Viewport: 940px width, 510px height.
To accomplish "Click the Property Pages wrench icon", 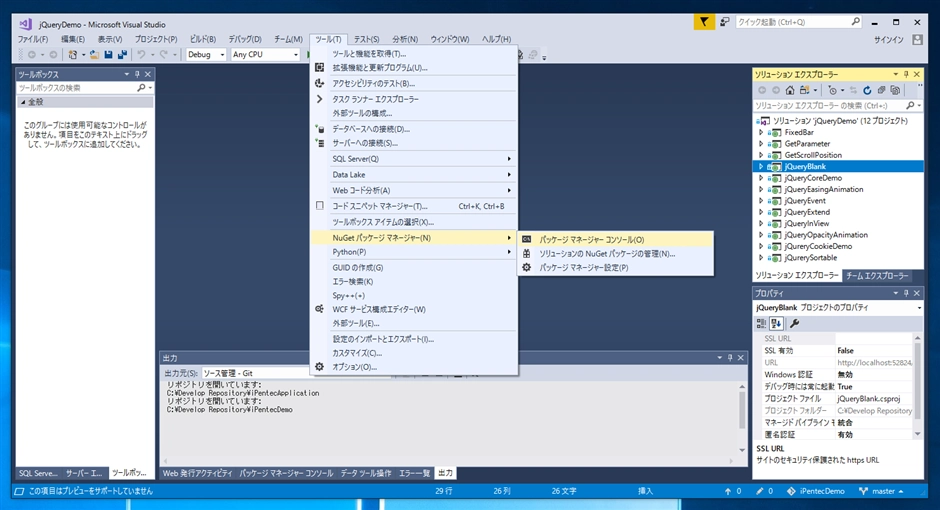I will point(794,323).
